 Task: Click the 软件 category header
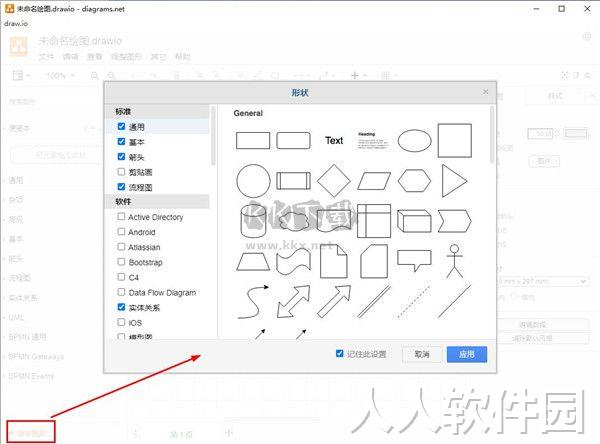click(157, 201)
